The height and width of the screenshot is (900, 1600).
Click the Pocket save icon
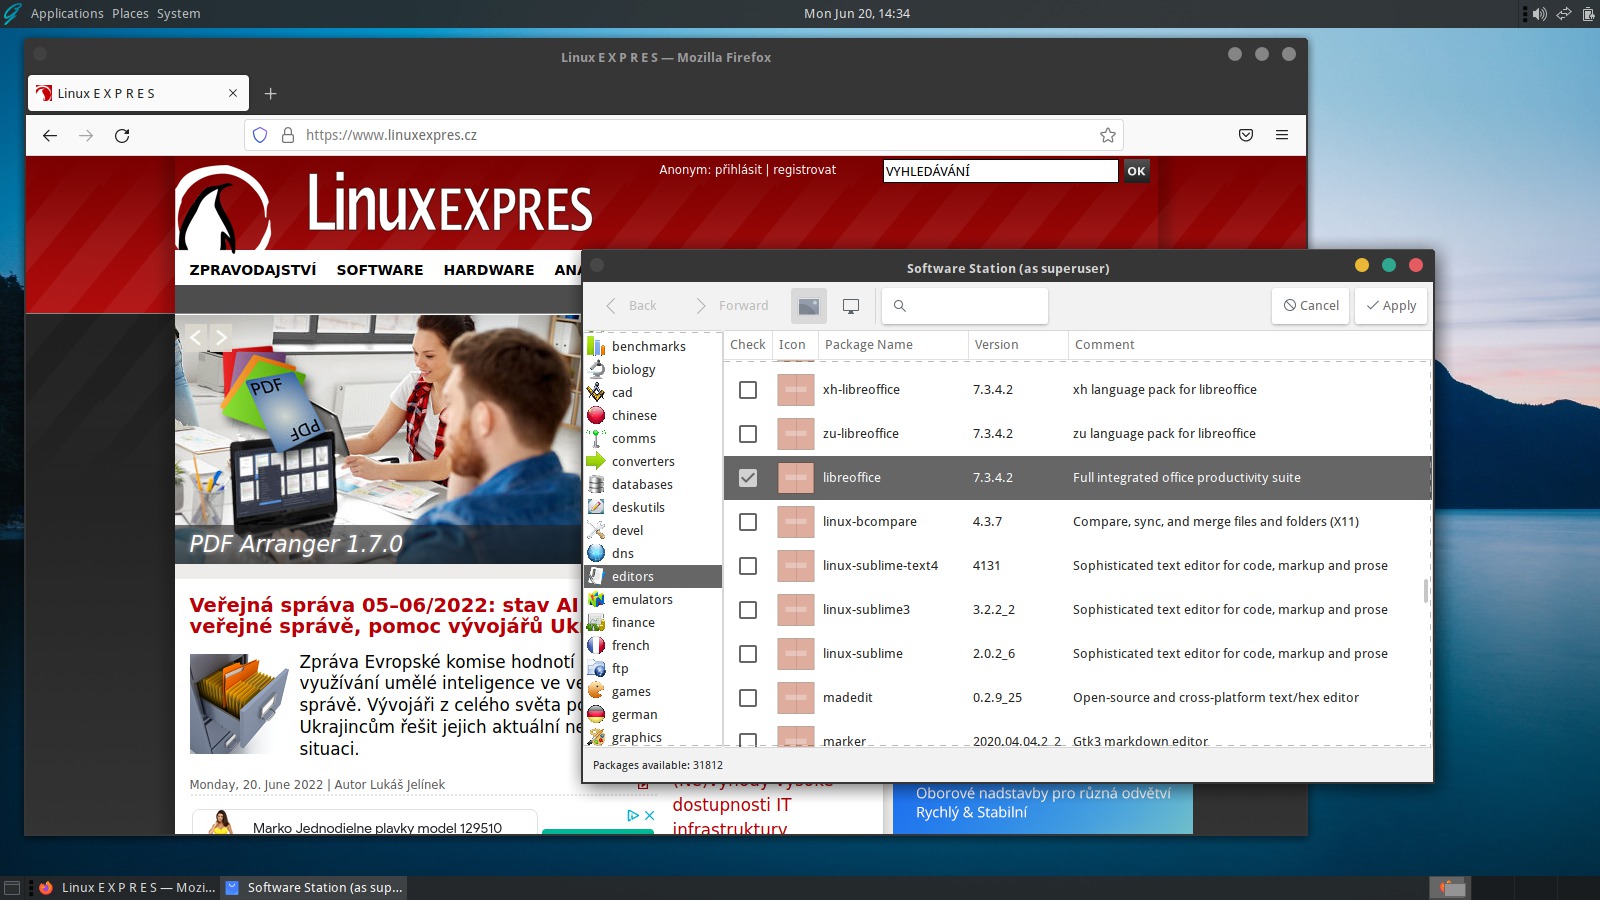click(x=1246, y=135)
